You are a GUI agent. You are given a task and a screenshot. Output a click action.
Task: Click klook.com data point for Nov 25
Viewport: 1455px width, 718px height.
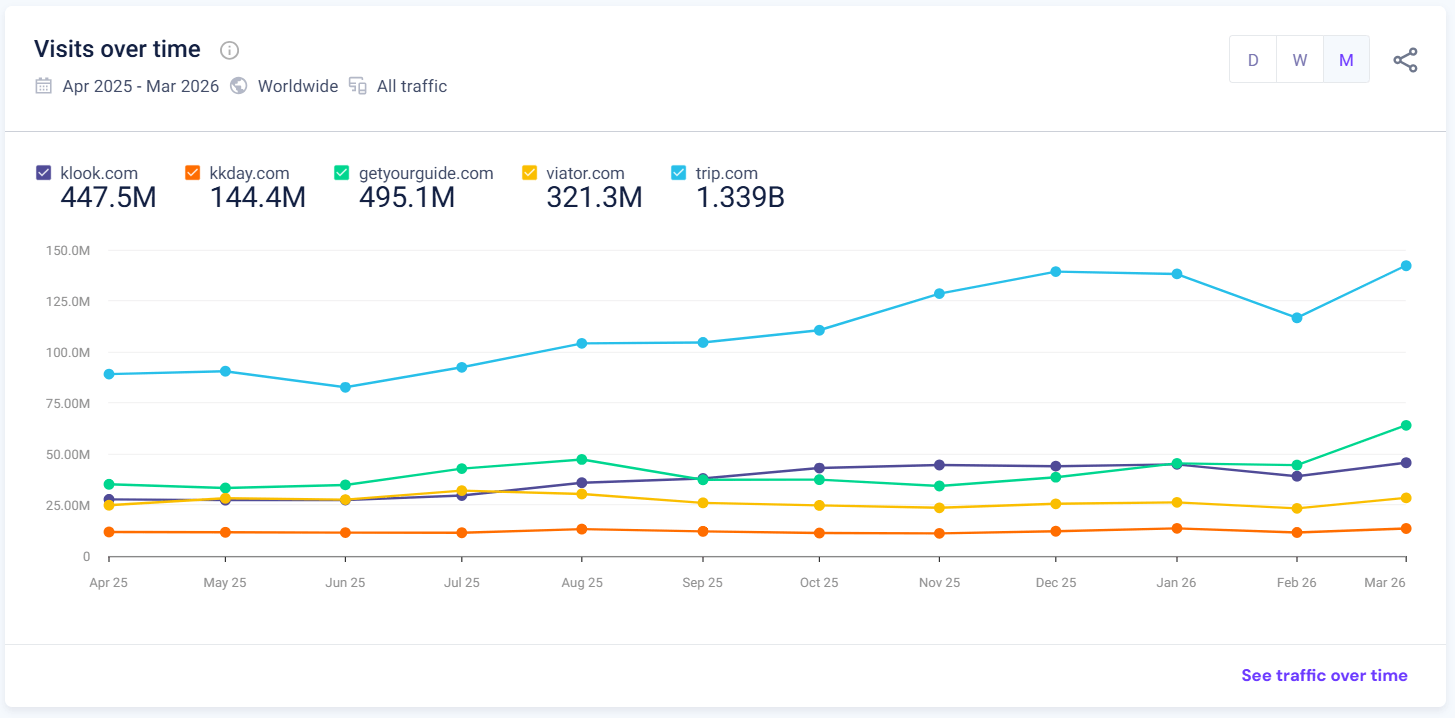[x=939, y=465]
